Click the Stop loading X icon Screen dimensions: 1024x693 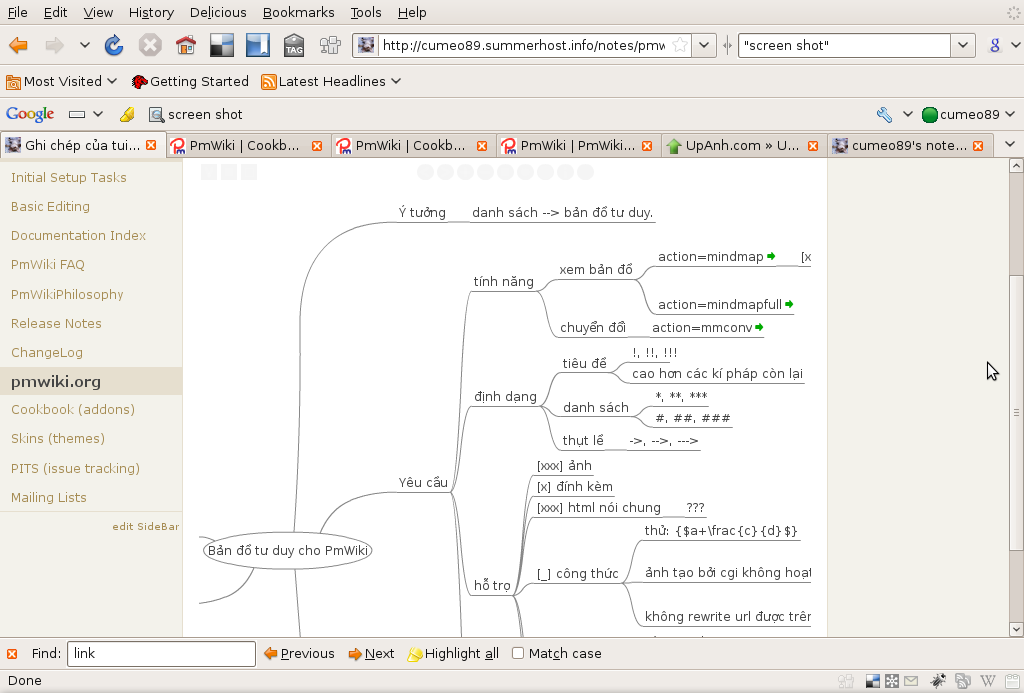pyautogui.click(x=150, y=45)
